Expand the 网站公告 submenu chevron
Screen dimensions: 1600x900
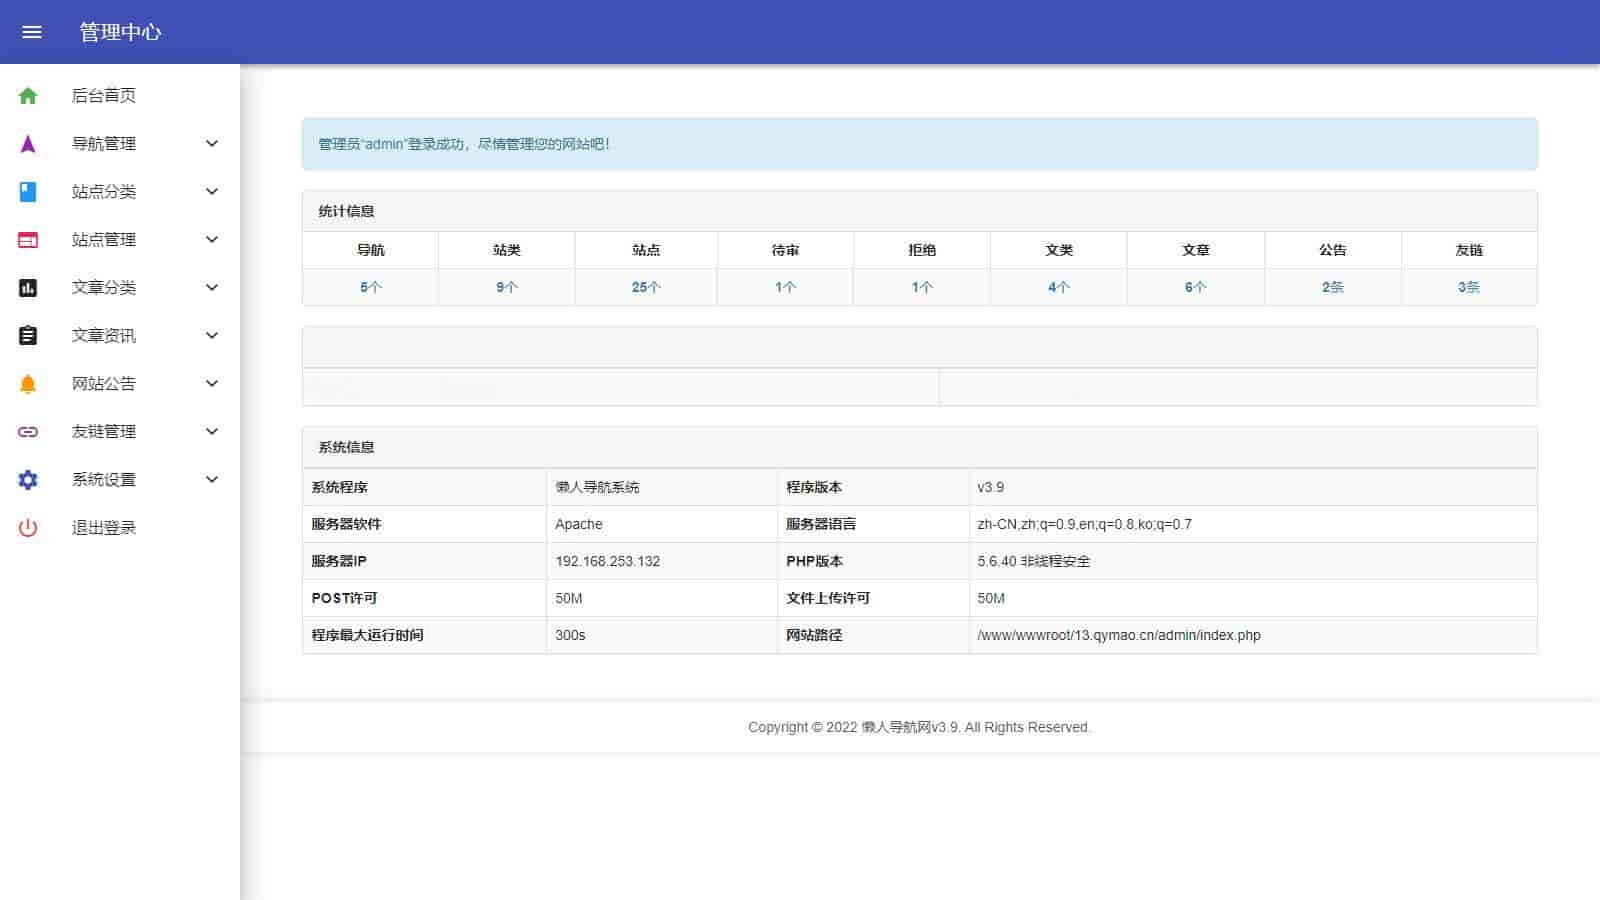coord(212,384)
